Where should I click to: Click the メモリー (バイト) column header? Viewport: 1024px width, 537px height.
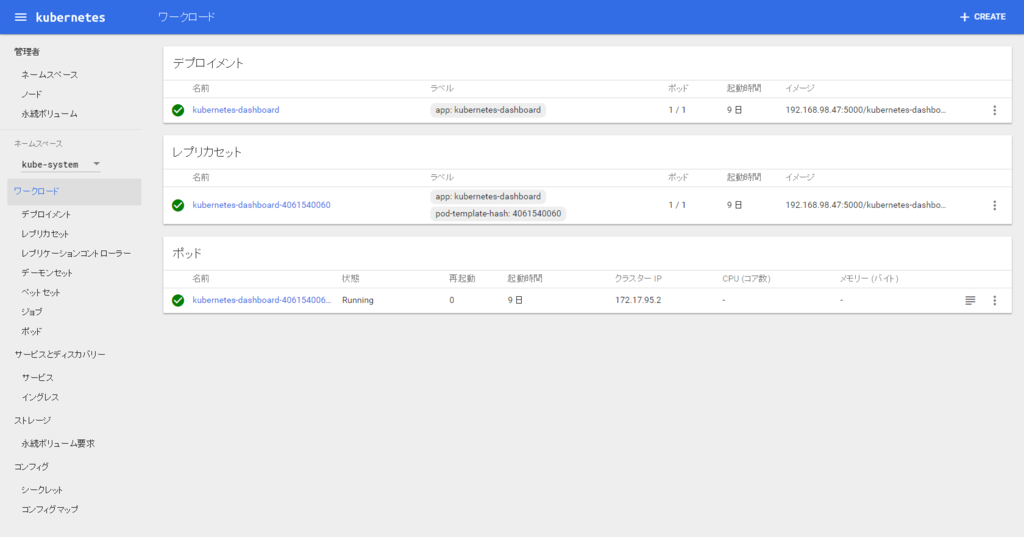tap(869, 279)
